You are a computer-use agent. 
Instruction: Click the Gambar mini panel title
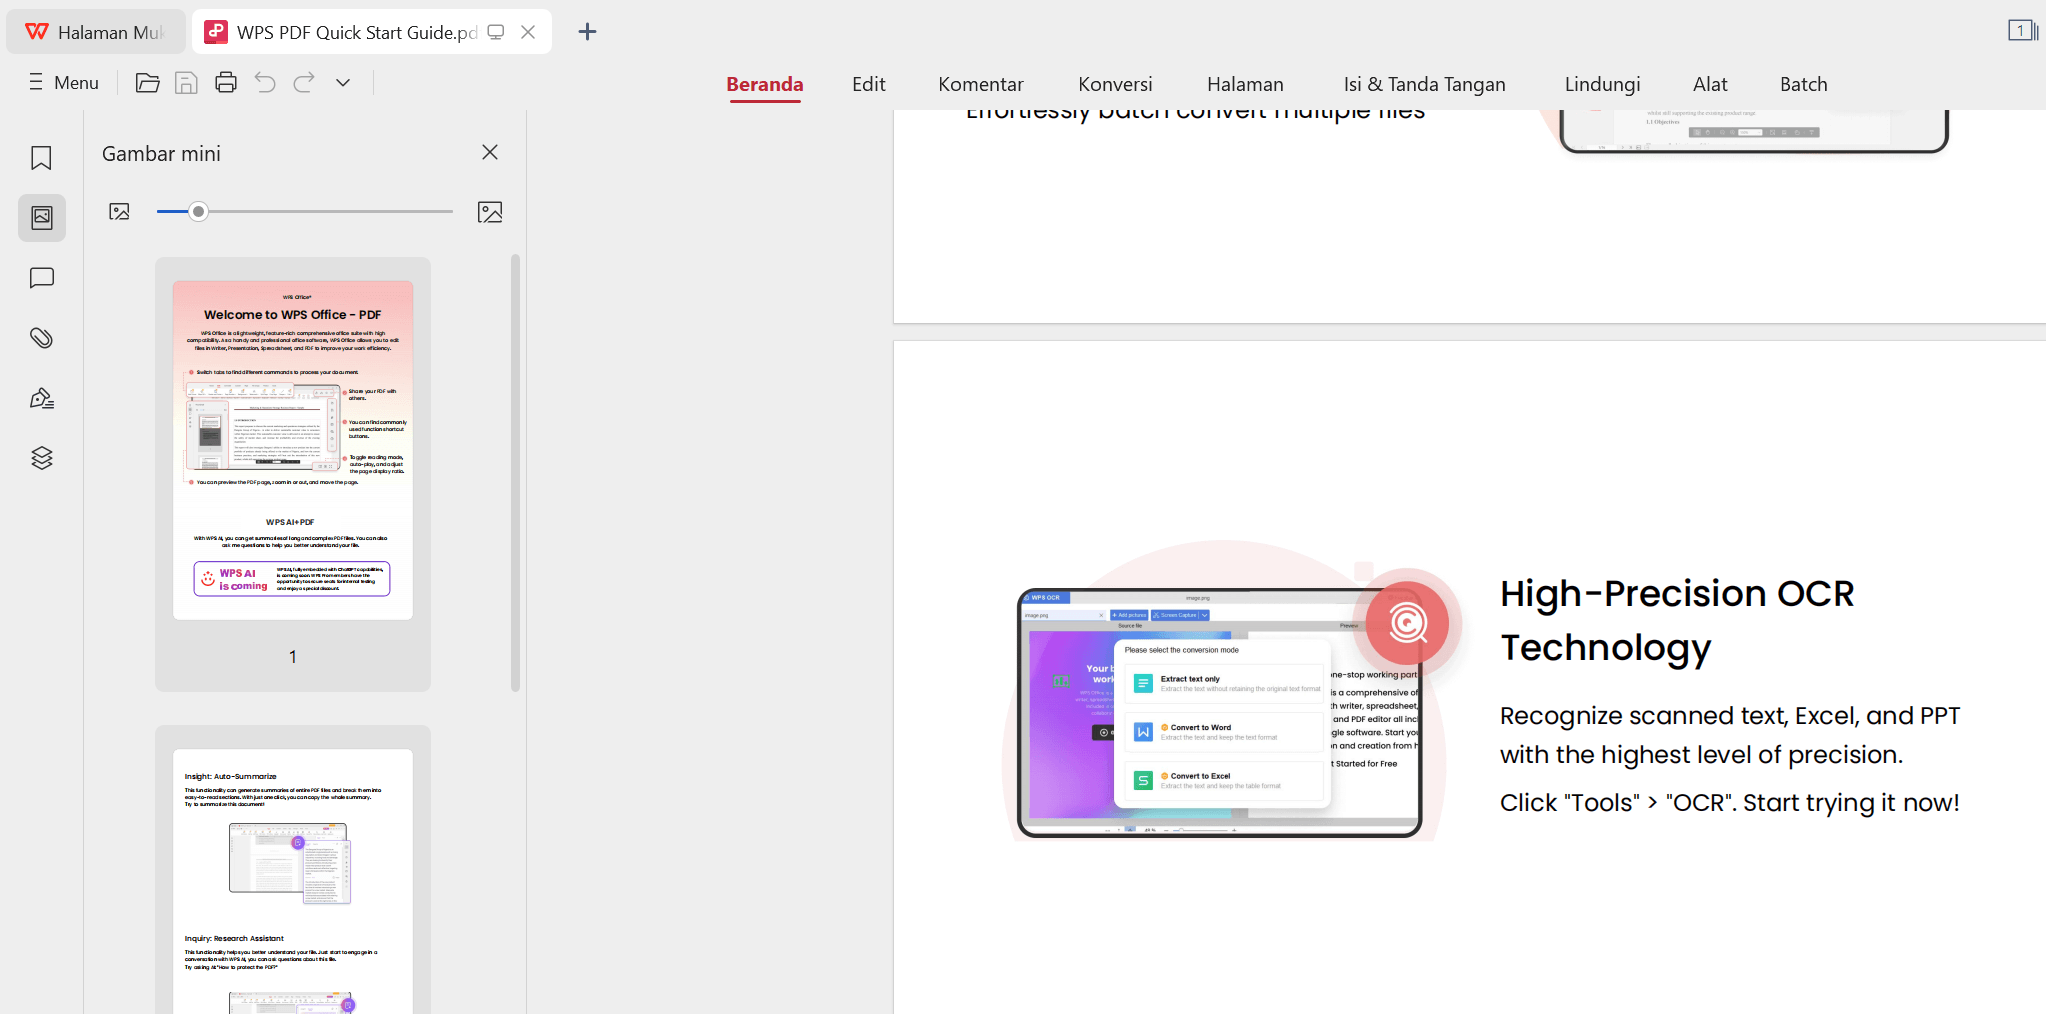[x=161, y=153]
